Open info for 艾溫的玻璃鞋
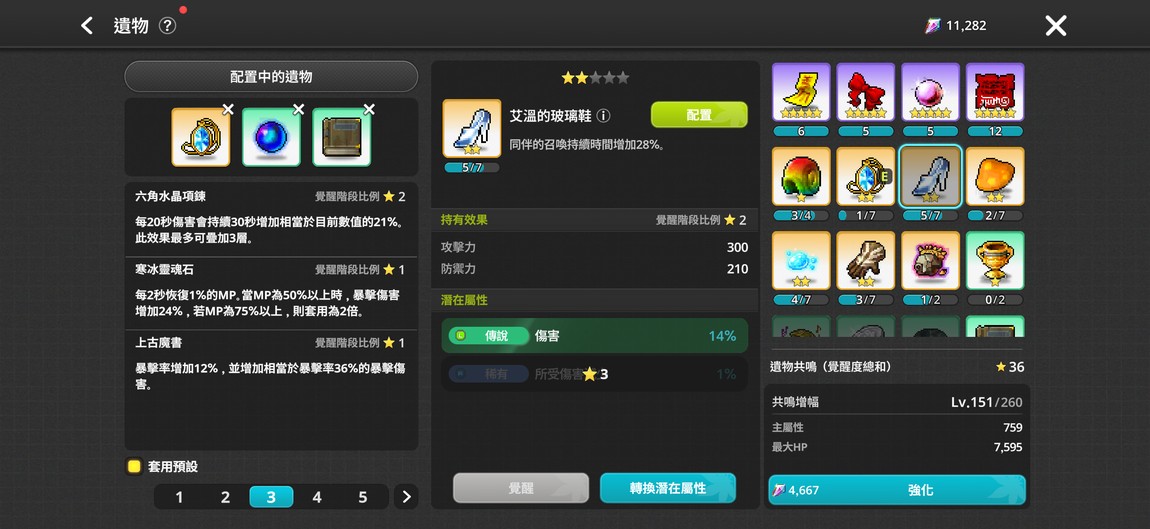This screenshot has width=1150, height=529. [x=603, y=116]
